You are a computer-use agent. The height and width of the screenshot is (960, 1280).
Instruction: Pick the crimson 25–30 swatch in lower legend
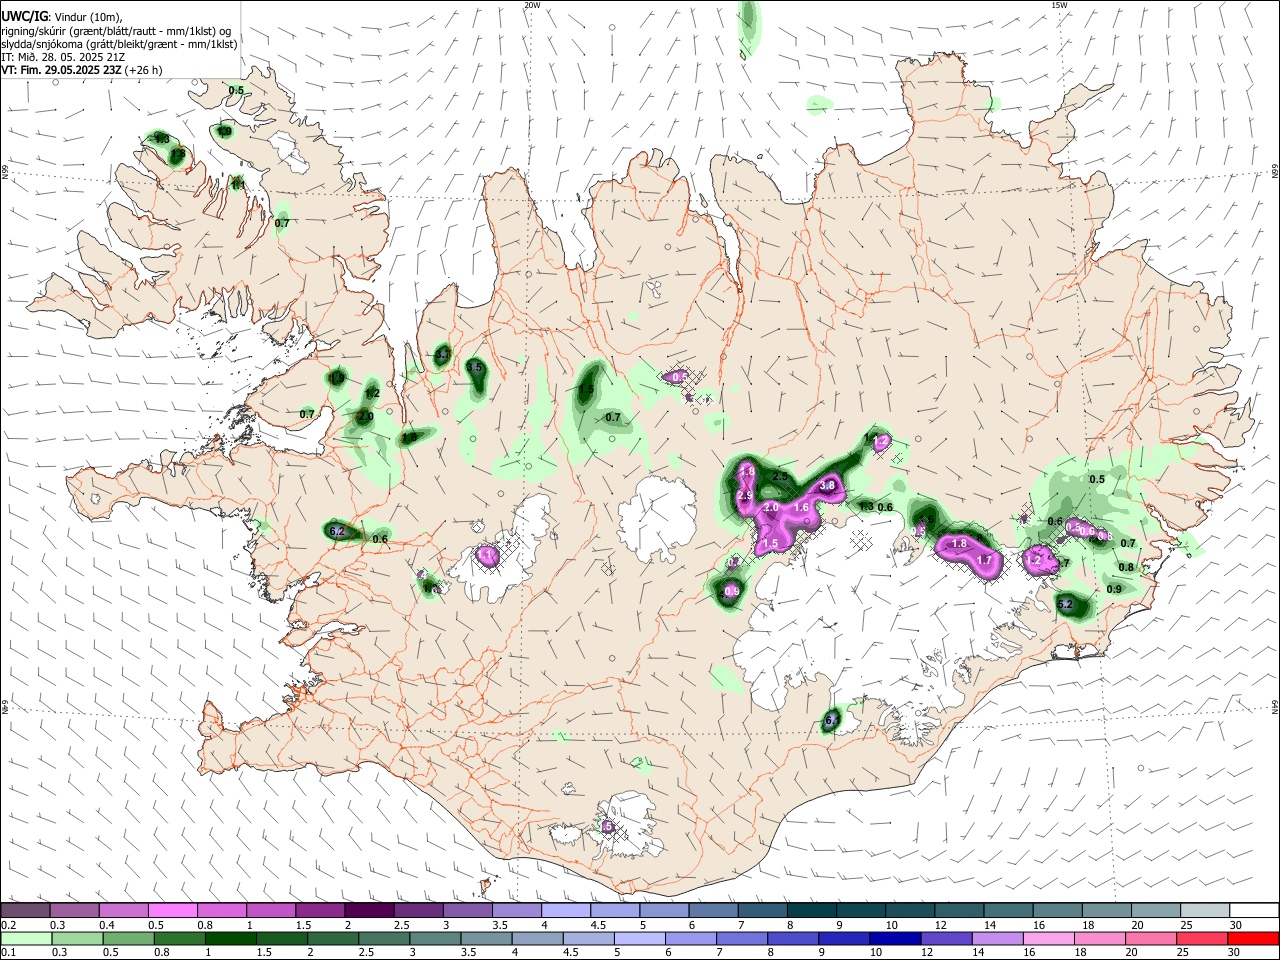(1203, 939)
